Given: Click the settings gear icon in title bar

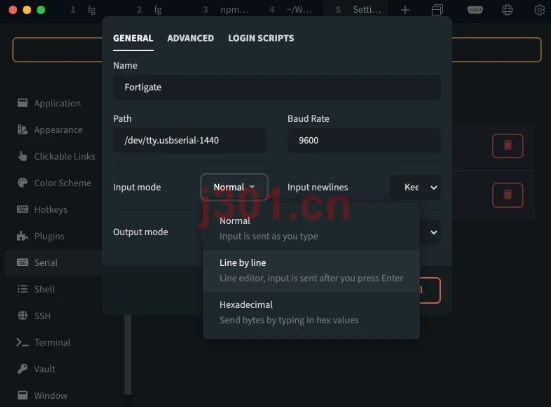Looking at the screenshot, I should click(x=539, y=10).
